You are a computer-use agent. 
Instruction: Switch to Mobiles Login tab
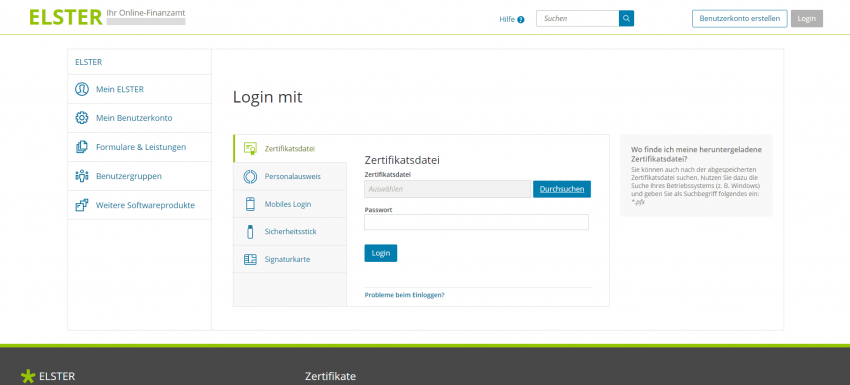(290, 204)
